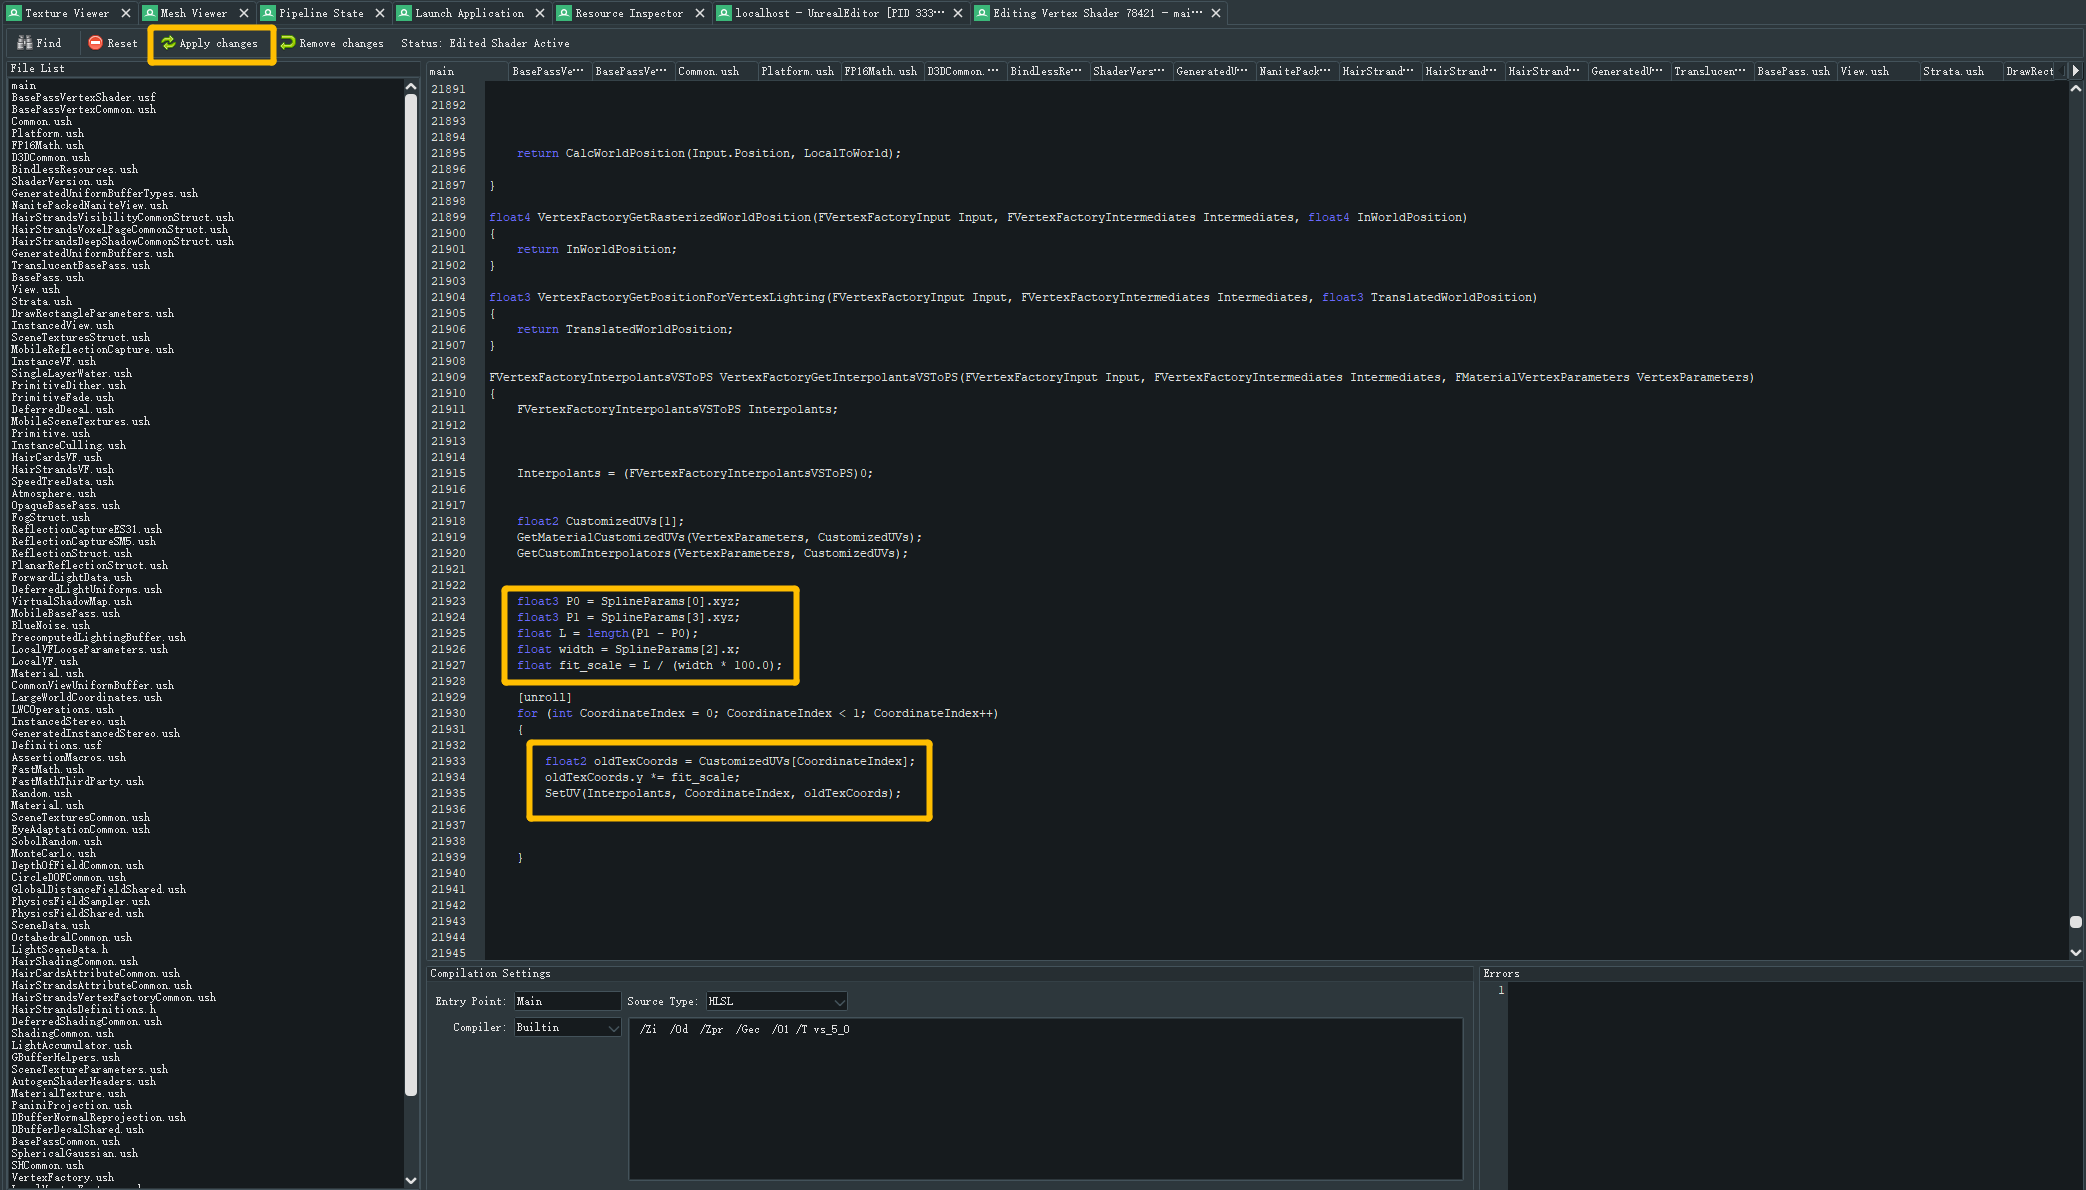Click the compiler flags text box
The height and width of the screenshot is (1190, 2086).
click(x=1045, y=1098)
